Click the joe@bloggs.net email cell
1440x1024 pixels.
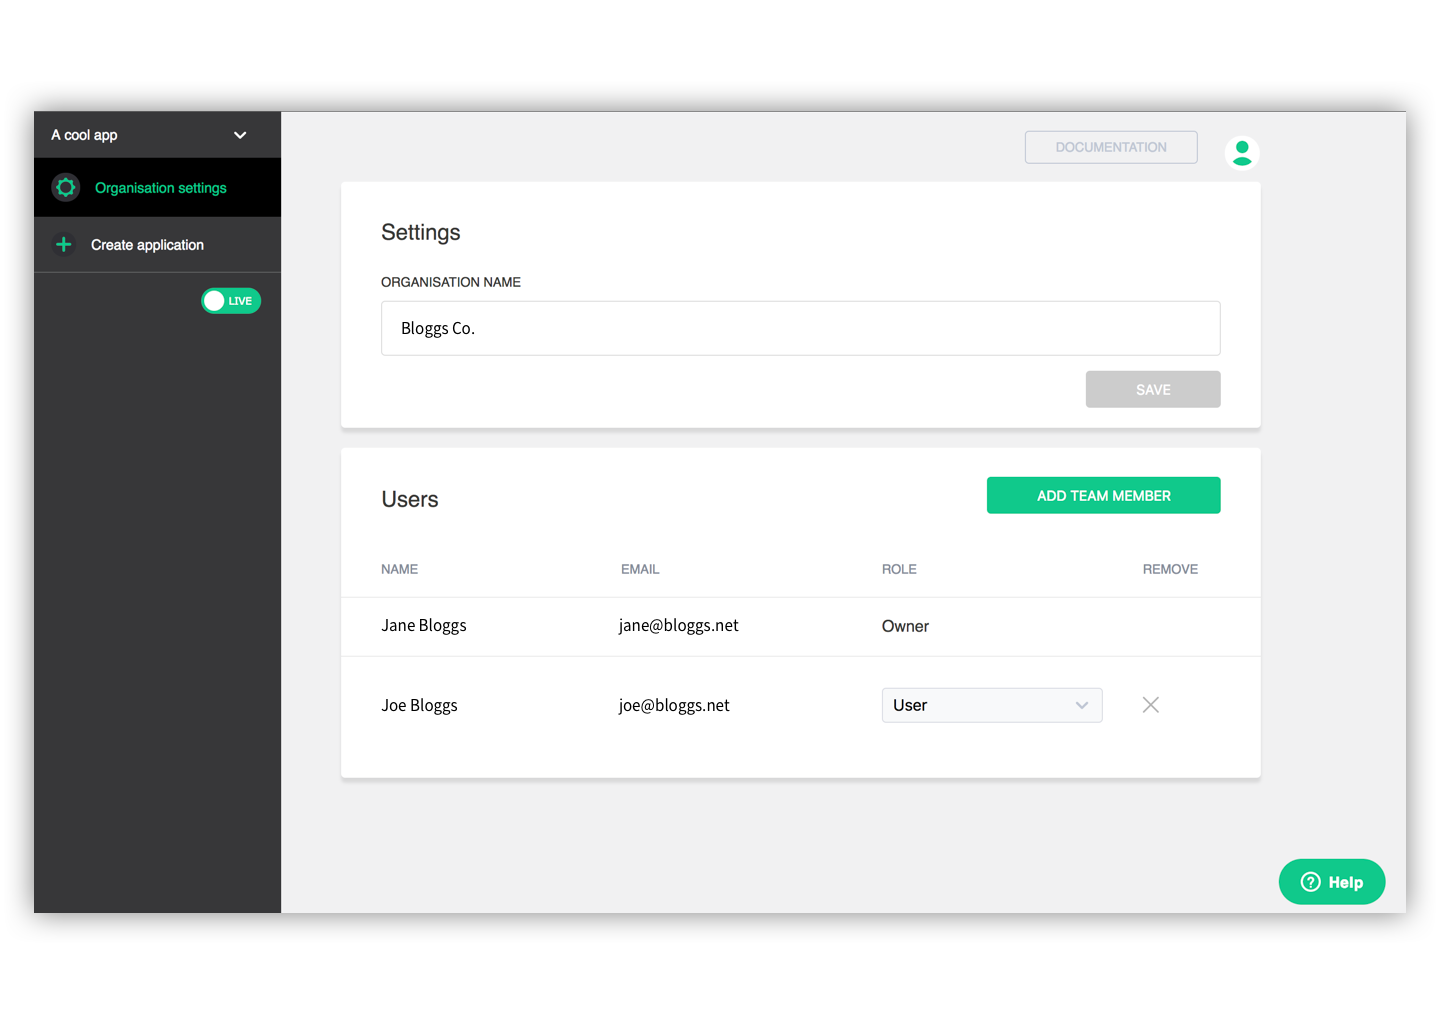point(674,706)
